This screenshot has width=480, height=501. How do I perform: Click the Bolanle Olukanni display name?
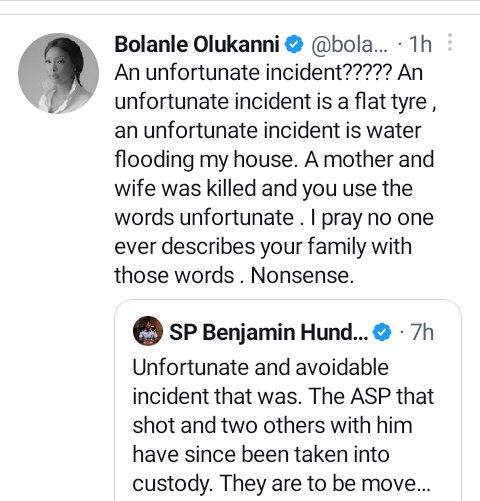tap(197, 44)
